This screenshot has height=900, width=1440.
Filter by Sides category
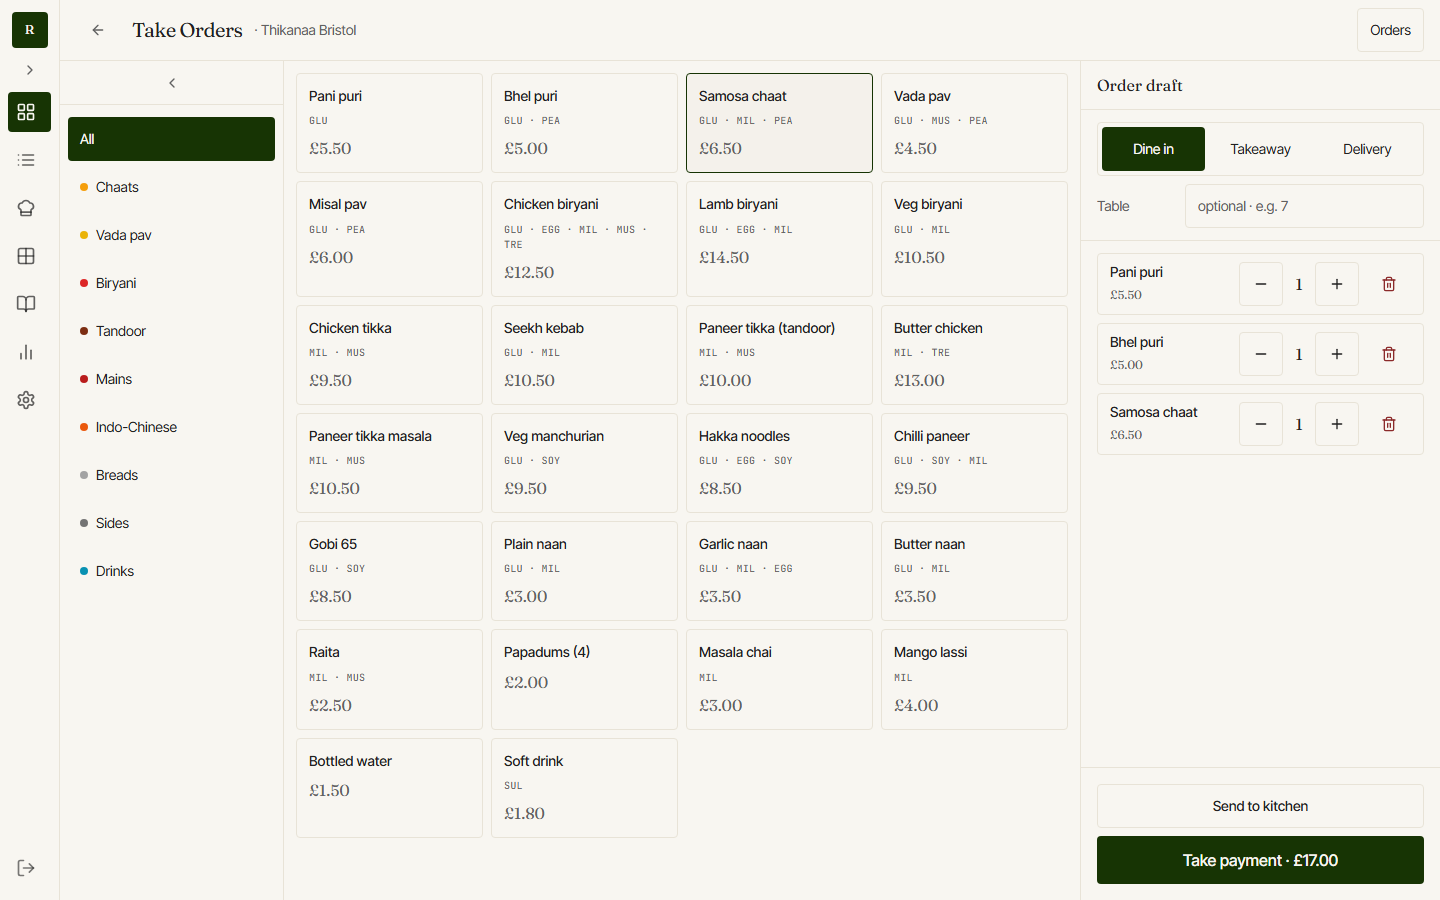(171, 523)
